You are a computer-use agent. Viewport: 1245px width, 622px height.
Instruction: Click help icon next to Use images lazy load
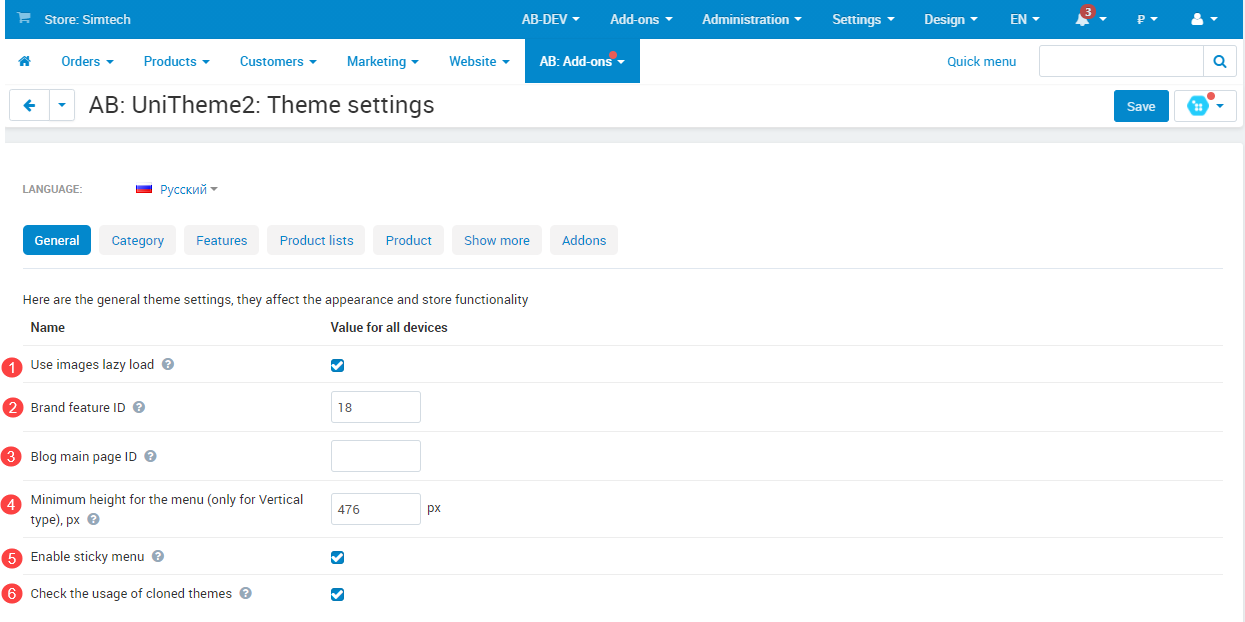click(x=168, y=364)
